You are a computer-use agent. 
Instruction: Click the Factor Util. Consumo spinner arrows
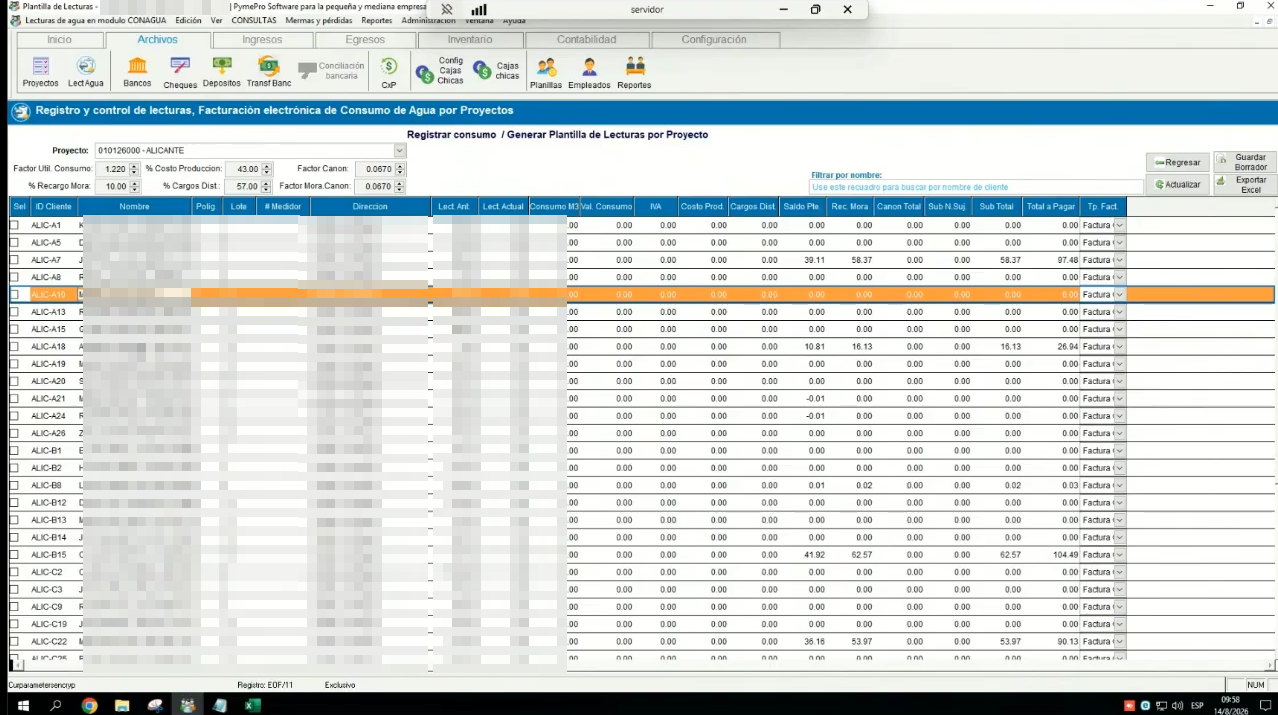coord(134,170)
